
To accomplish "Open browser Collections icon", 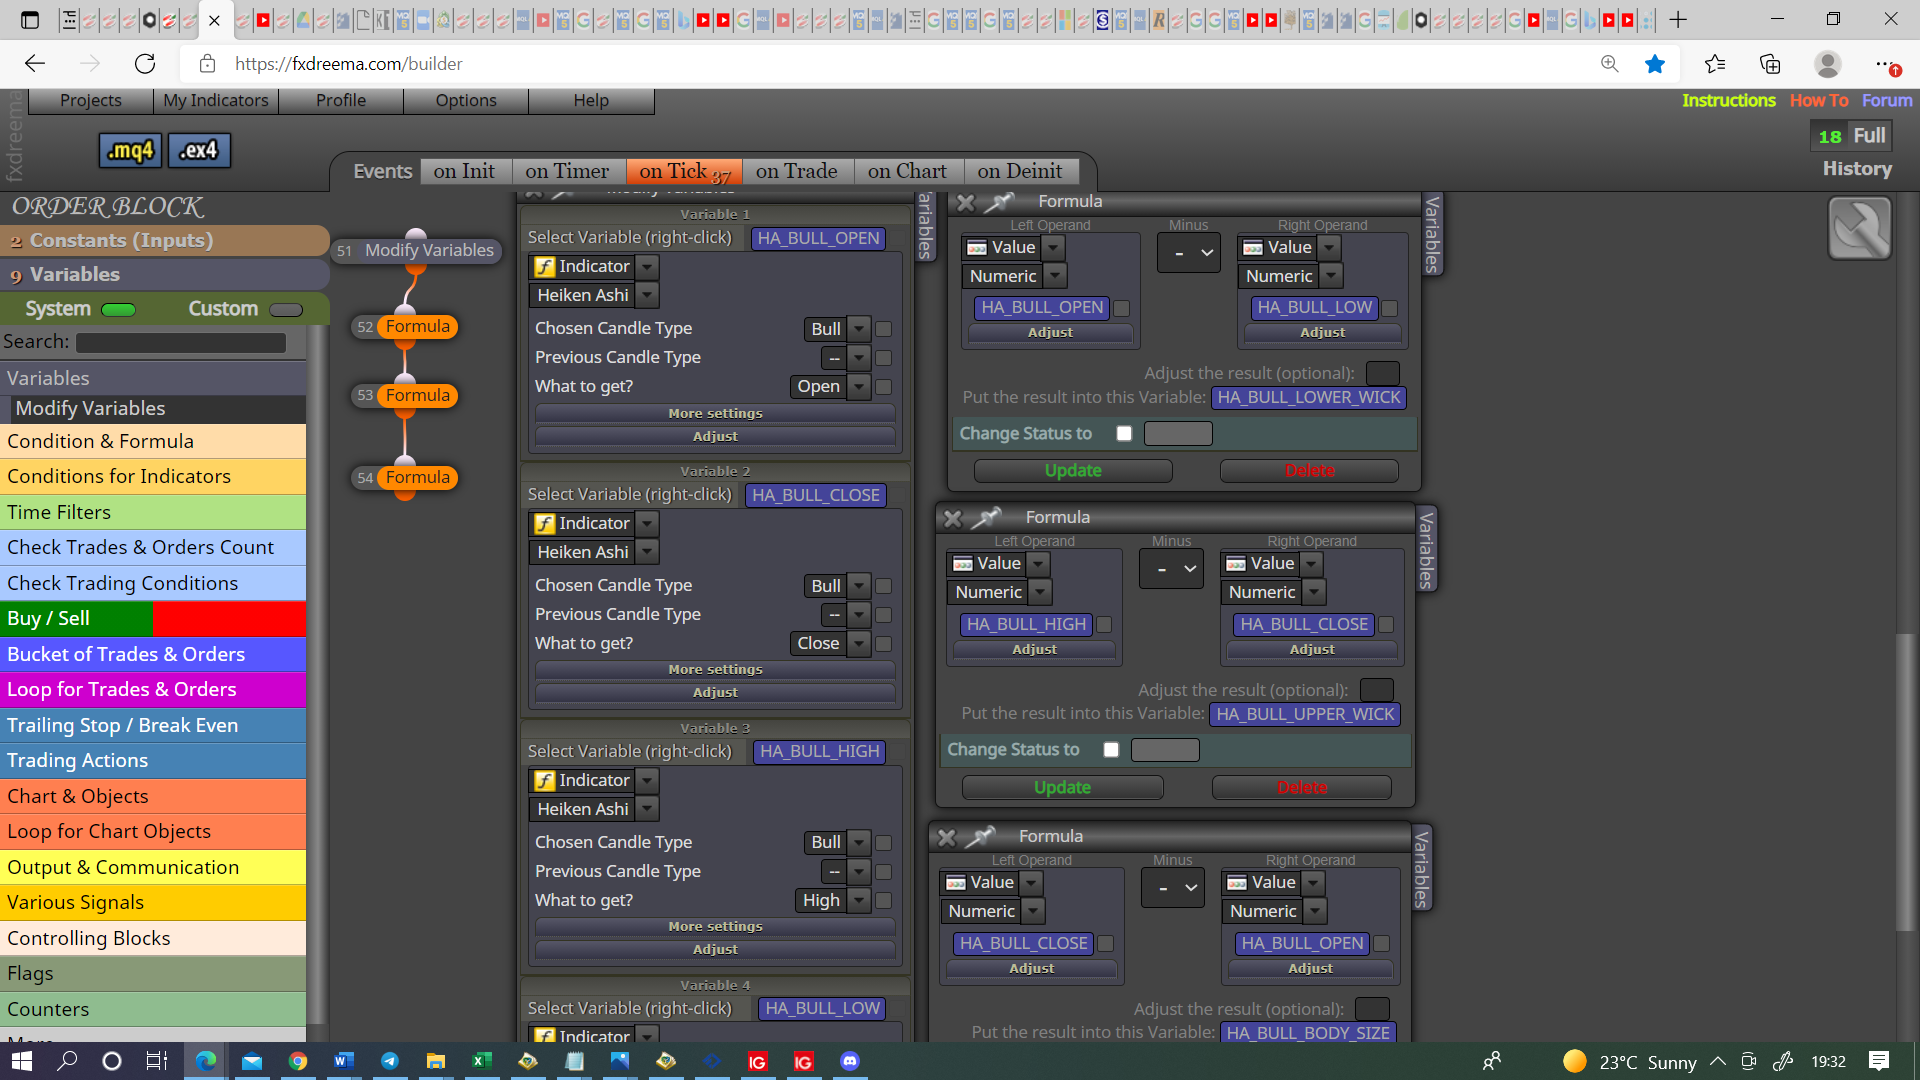I will click(x=1770, y=64).
